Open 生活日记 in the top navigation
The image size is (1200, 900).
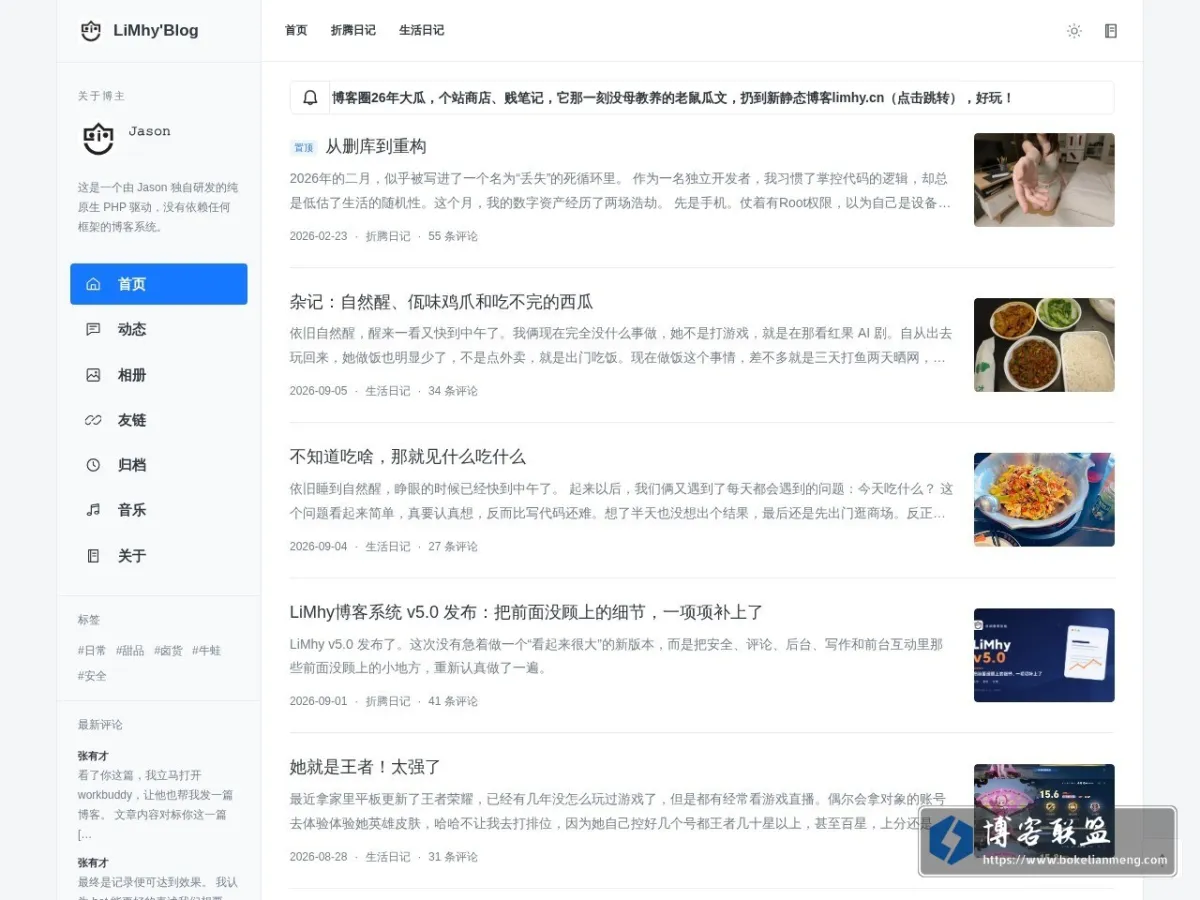(421, 30)
